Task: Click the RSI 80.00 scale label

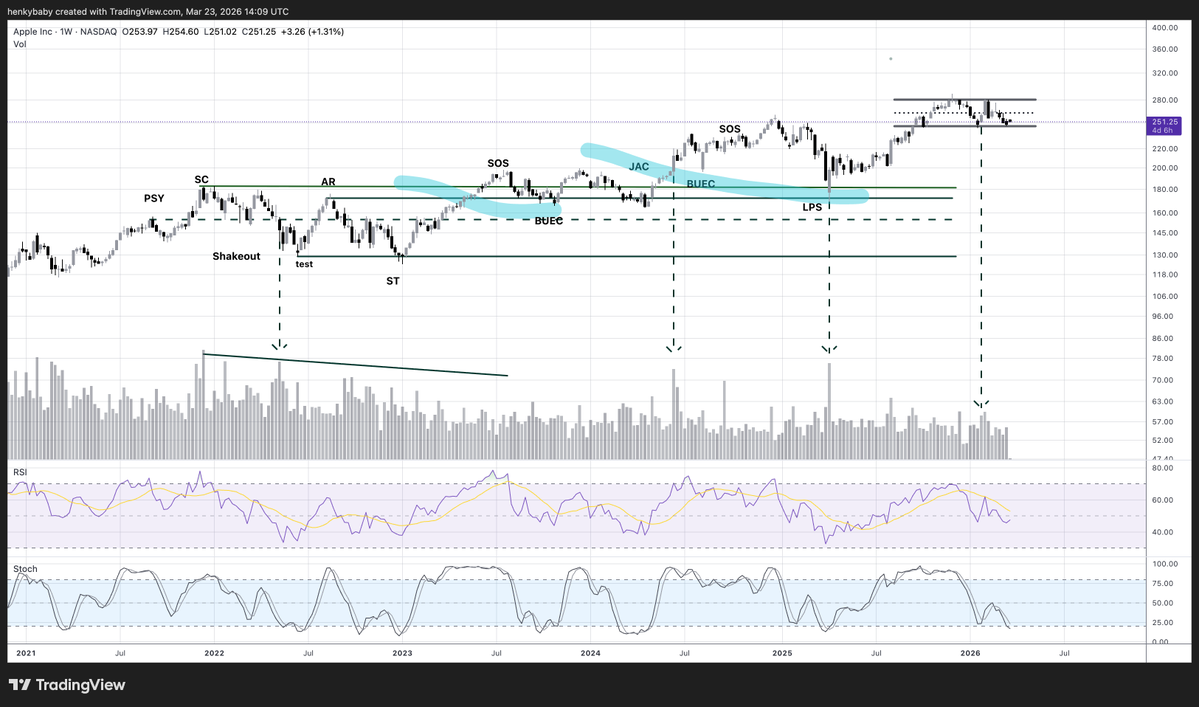Action: (x=1162, y=468)
